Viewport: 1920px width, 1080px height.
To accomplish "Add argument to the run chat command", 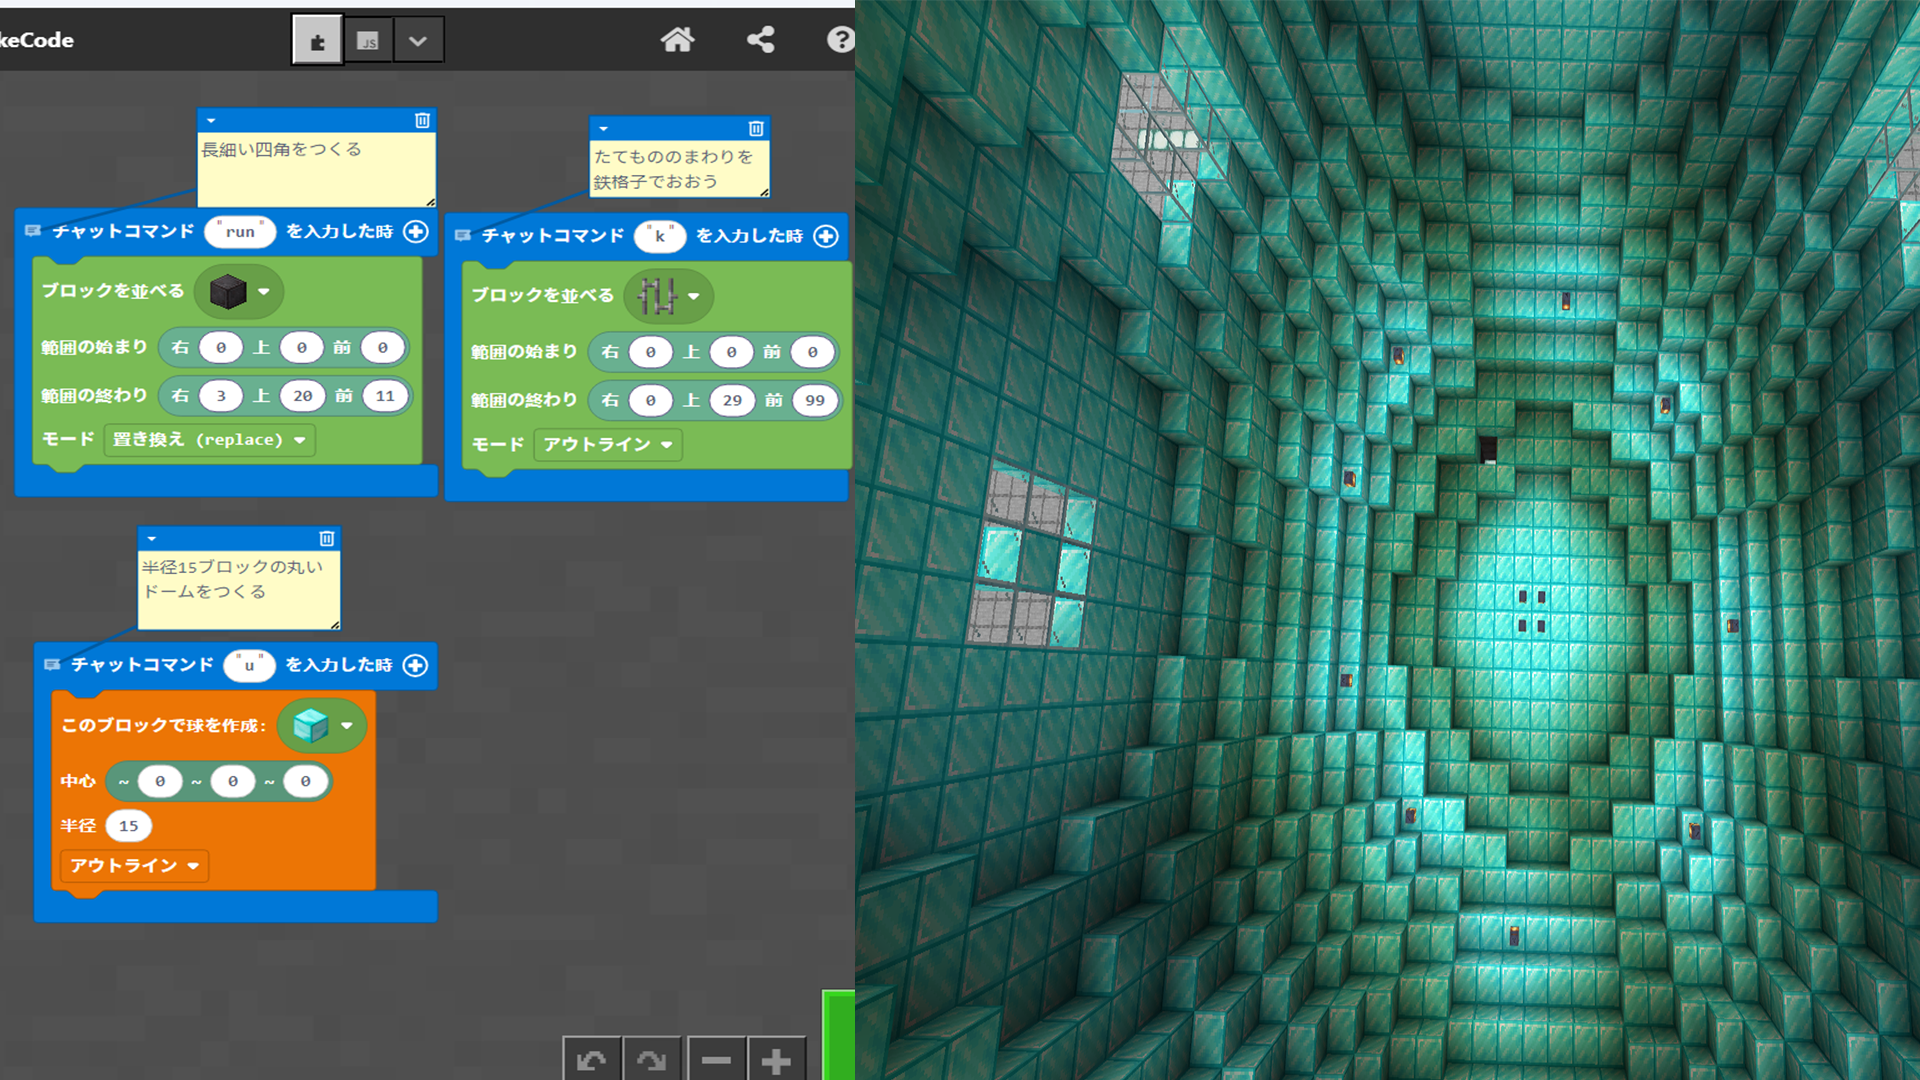I will (416, 231).
